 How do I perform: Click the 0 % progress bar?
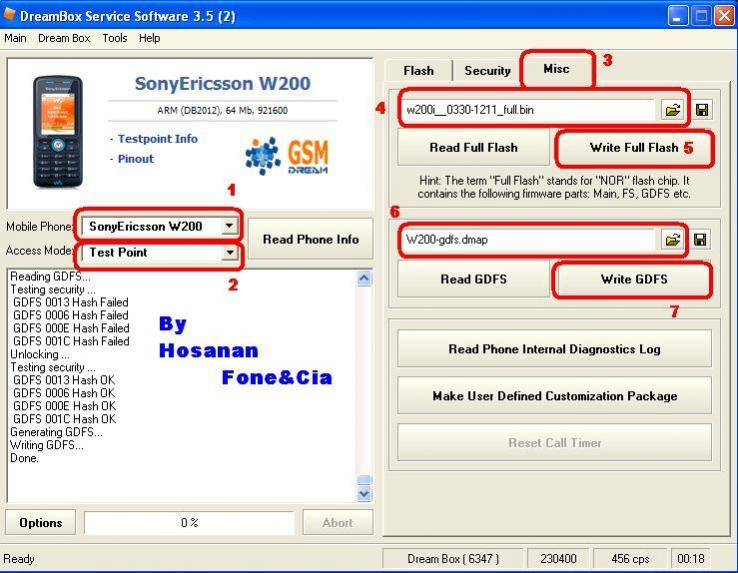[x=189, y=523]
